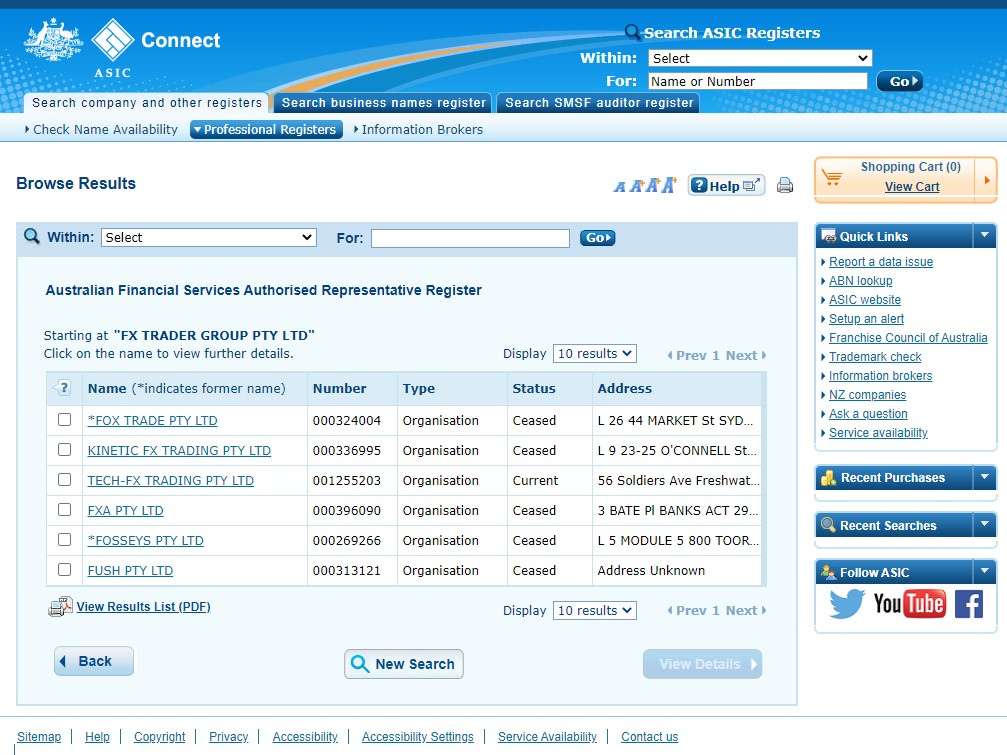Click the New Search button

tap(404, 664)
